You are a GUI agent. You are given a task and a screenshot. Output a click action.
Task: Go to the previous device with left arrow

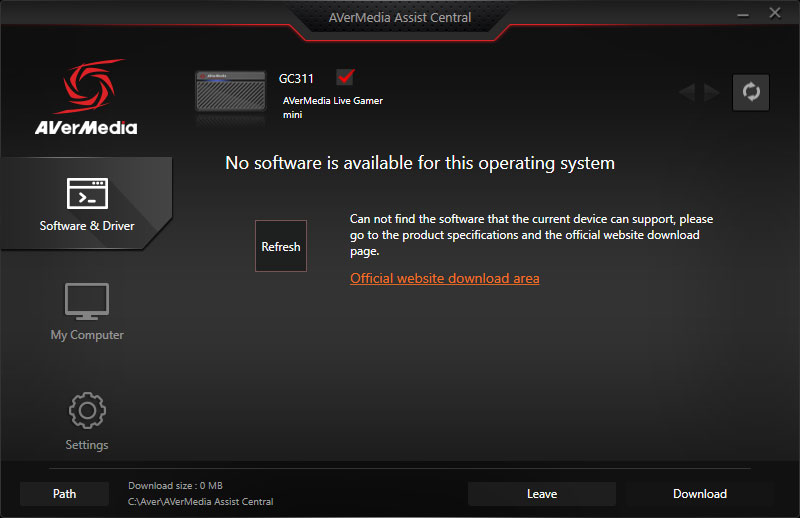point(687,93)
